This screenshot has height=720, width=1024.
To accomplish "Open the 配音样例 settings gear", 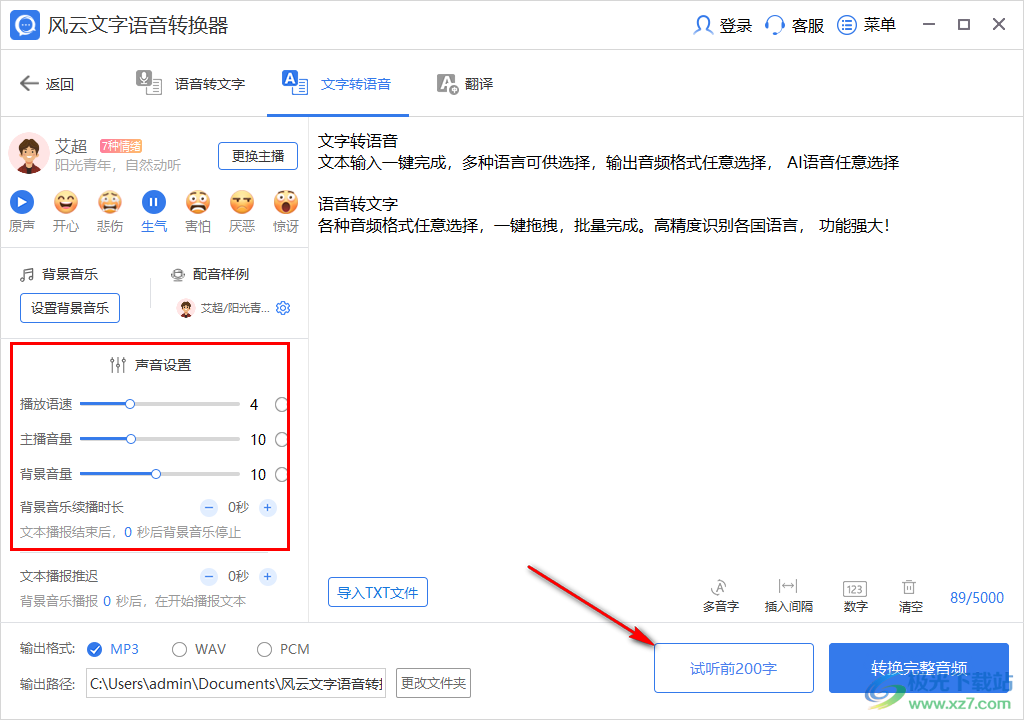I will click(x=283, y=308).
